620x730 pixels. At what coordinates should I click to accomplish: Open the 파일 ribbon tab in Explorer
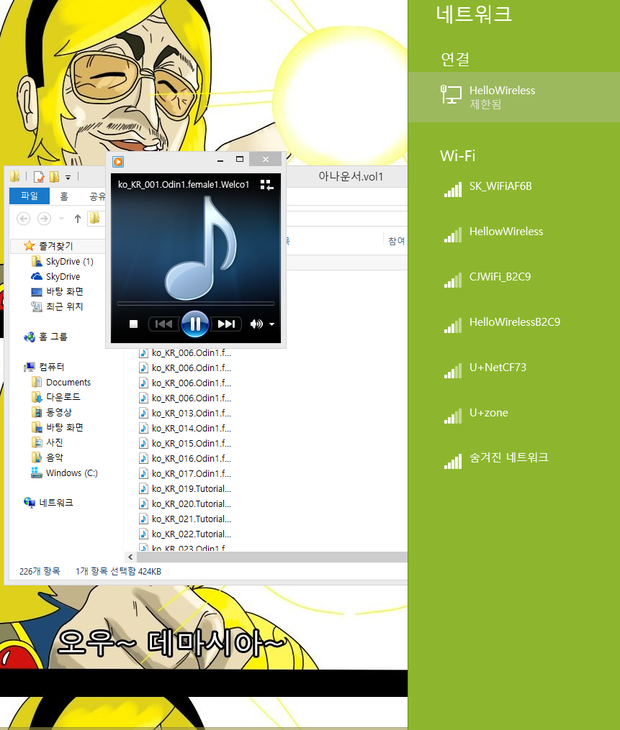tap(29, 196)
